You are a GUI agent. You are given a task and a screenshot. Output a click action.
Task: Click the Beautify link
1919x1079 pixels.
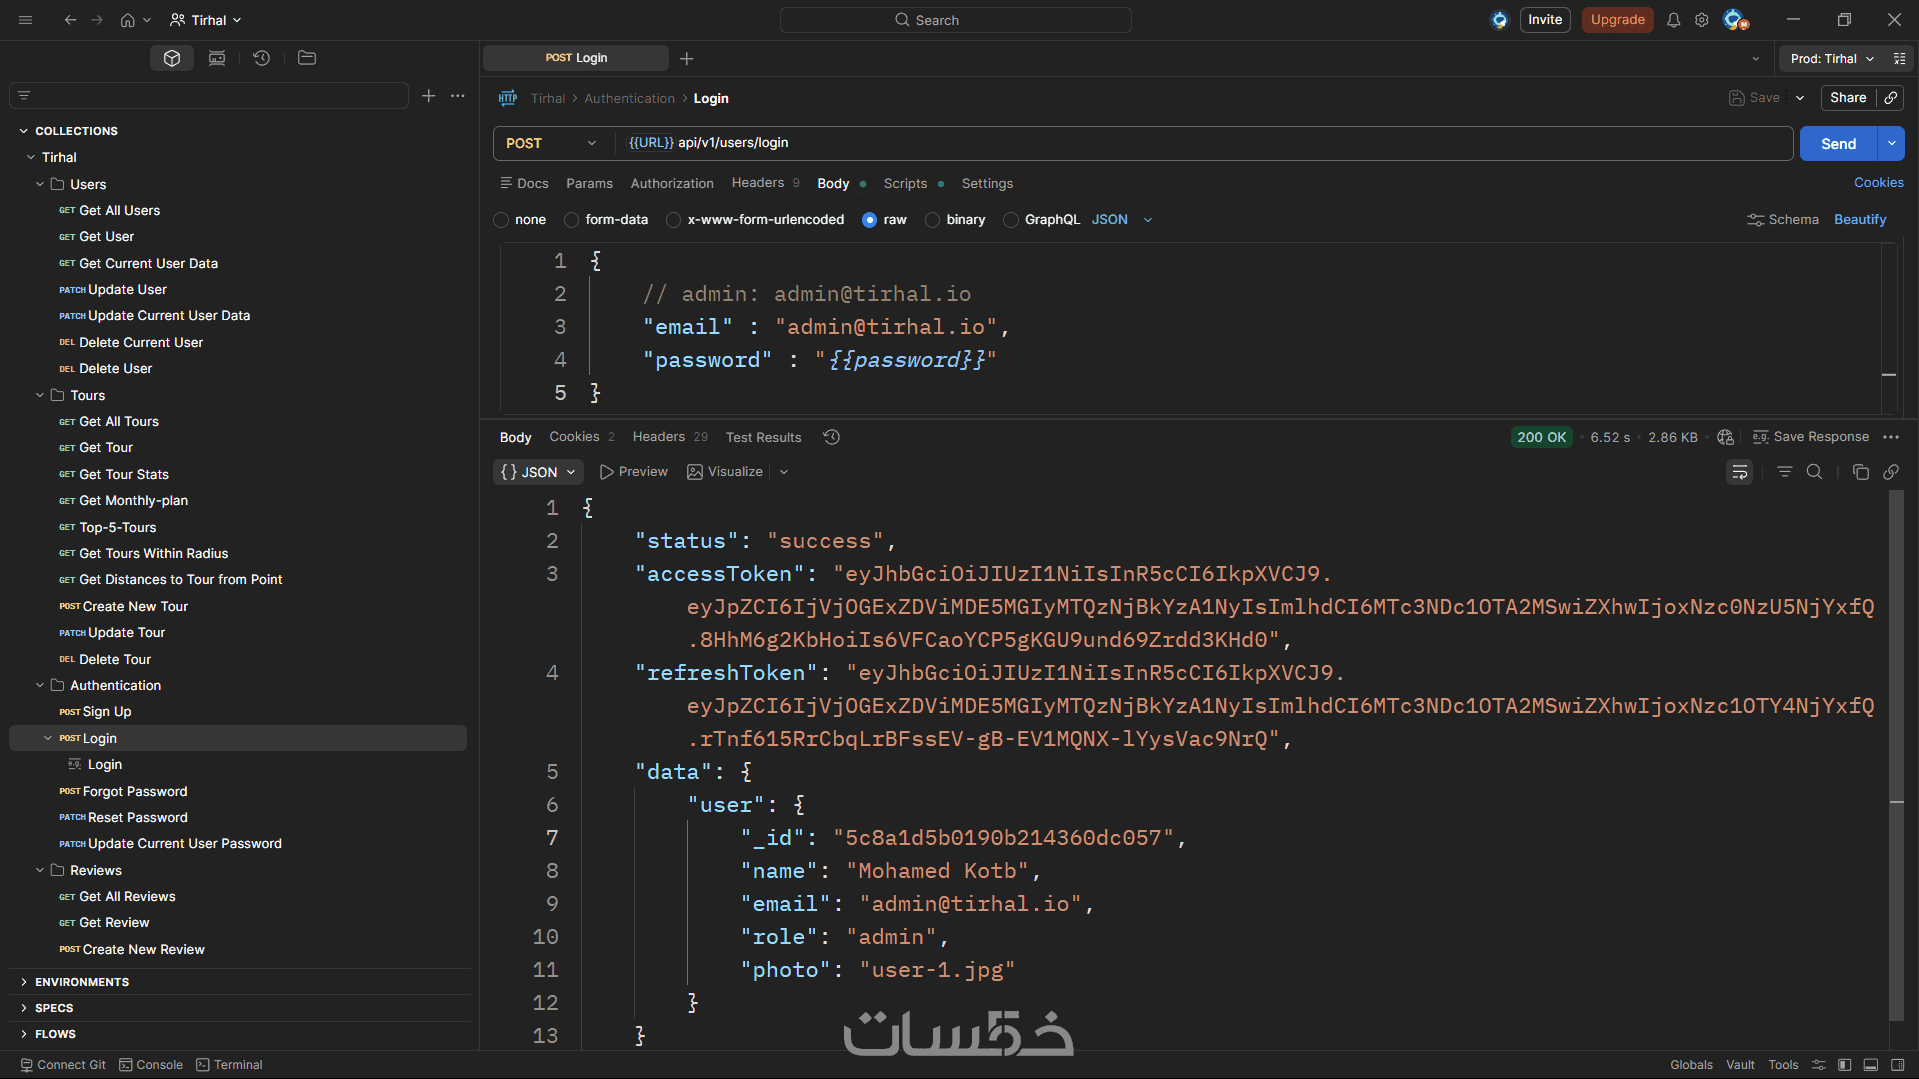[x=1860, y=220]
